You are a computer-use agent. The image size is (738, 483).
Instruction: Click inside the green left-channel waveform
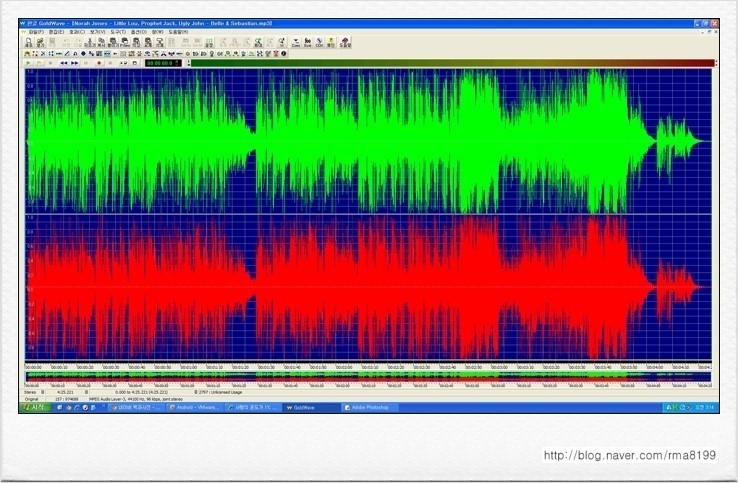368,141
